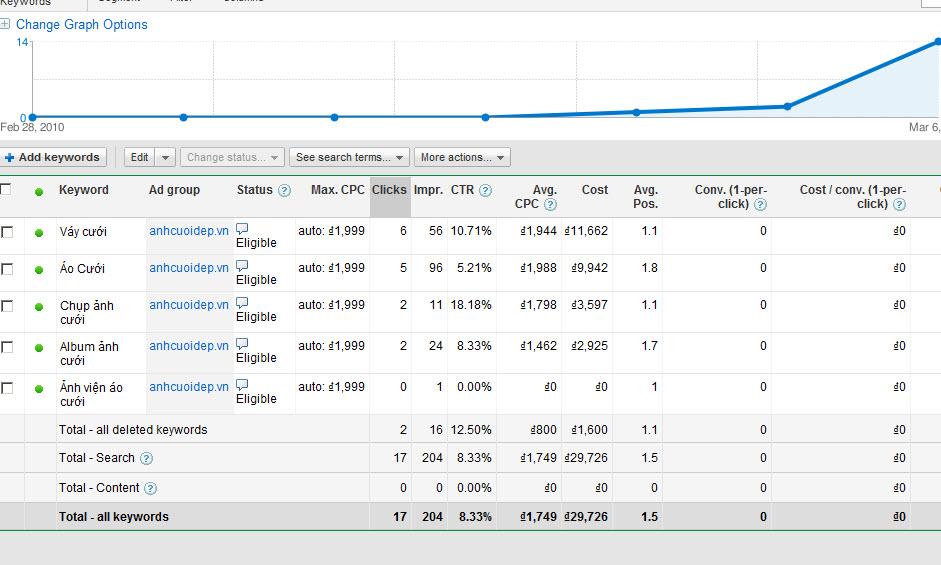Click the last graph data point at peak
941x565 pixels.
click(938, 41)
